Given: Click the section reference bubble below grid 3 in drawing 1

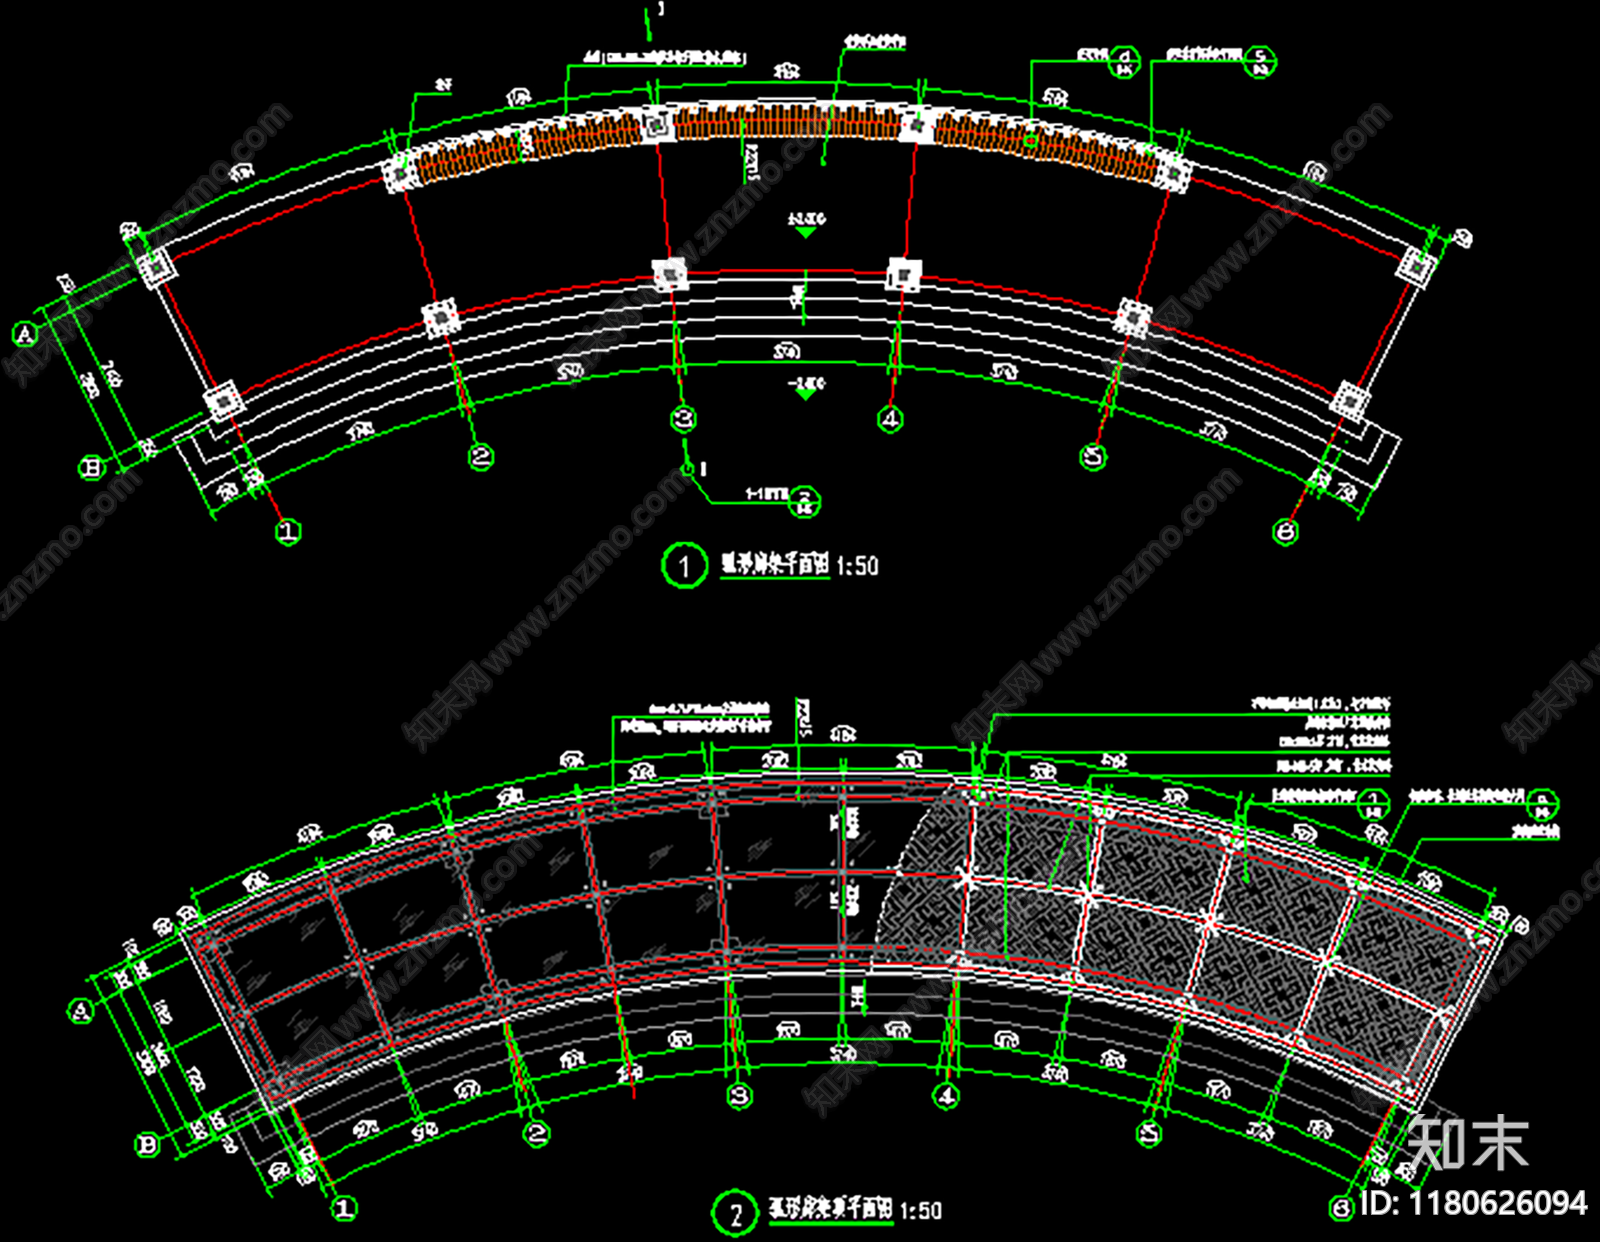Looking at the screenshot, I should tap(805, 500).
